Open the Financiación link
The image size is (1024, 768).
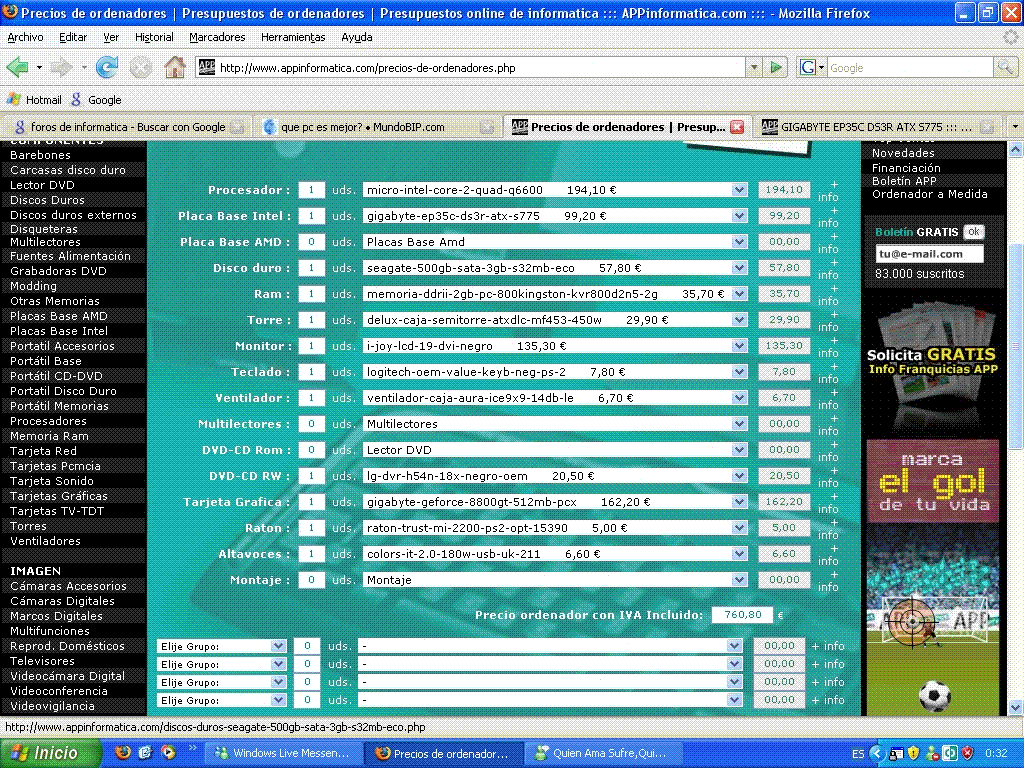point(906,168)
